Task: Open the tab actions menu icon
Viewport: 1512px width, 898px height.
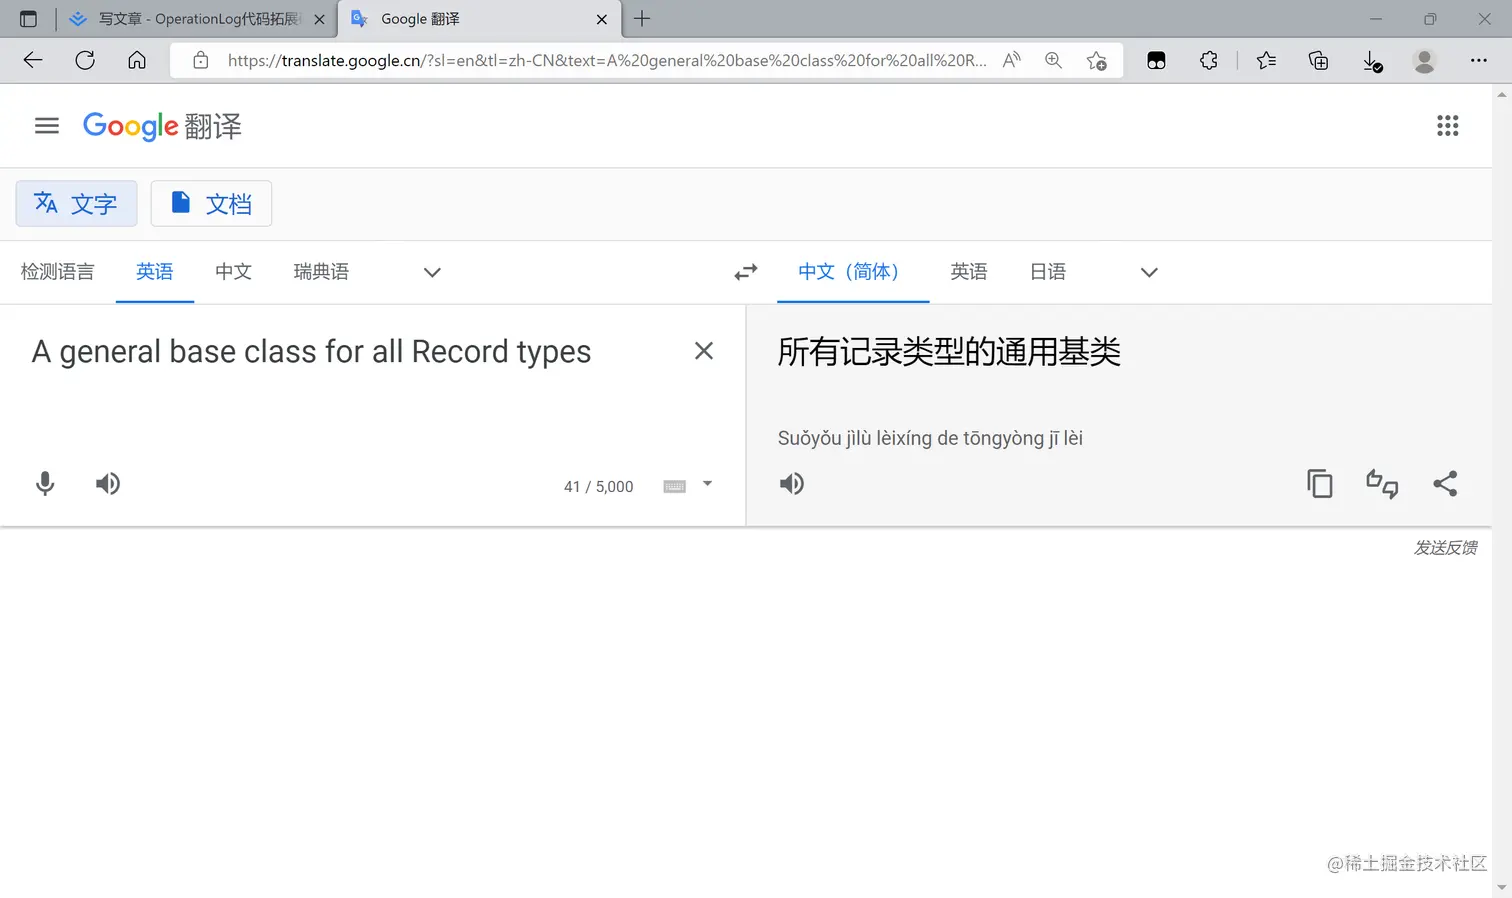Action: pyautogui.click(x=28, y=19)
